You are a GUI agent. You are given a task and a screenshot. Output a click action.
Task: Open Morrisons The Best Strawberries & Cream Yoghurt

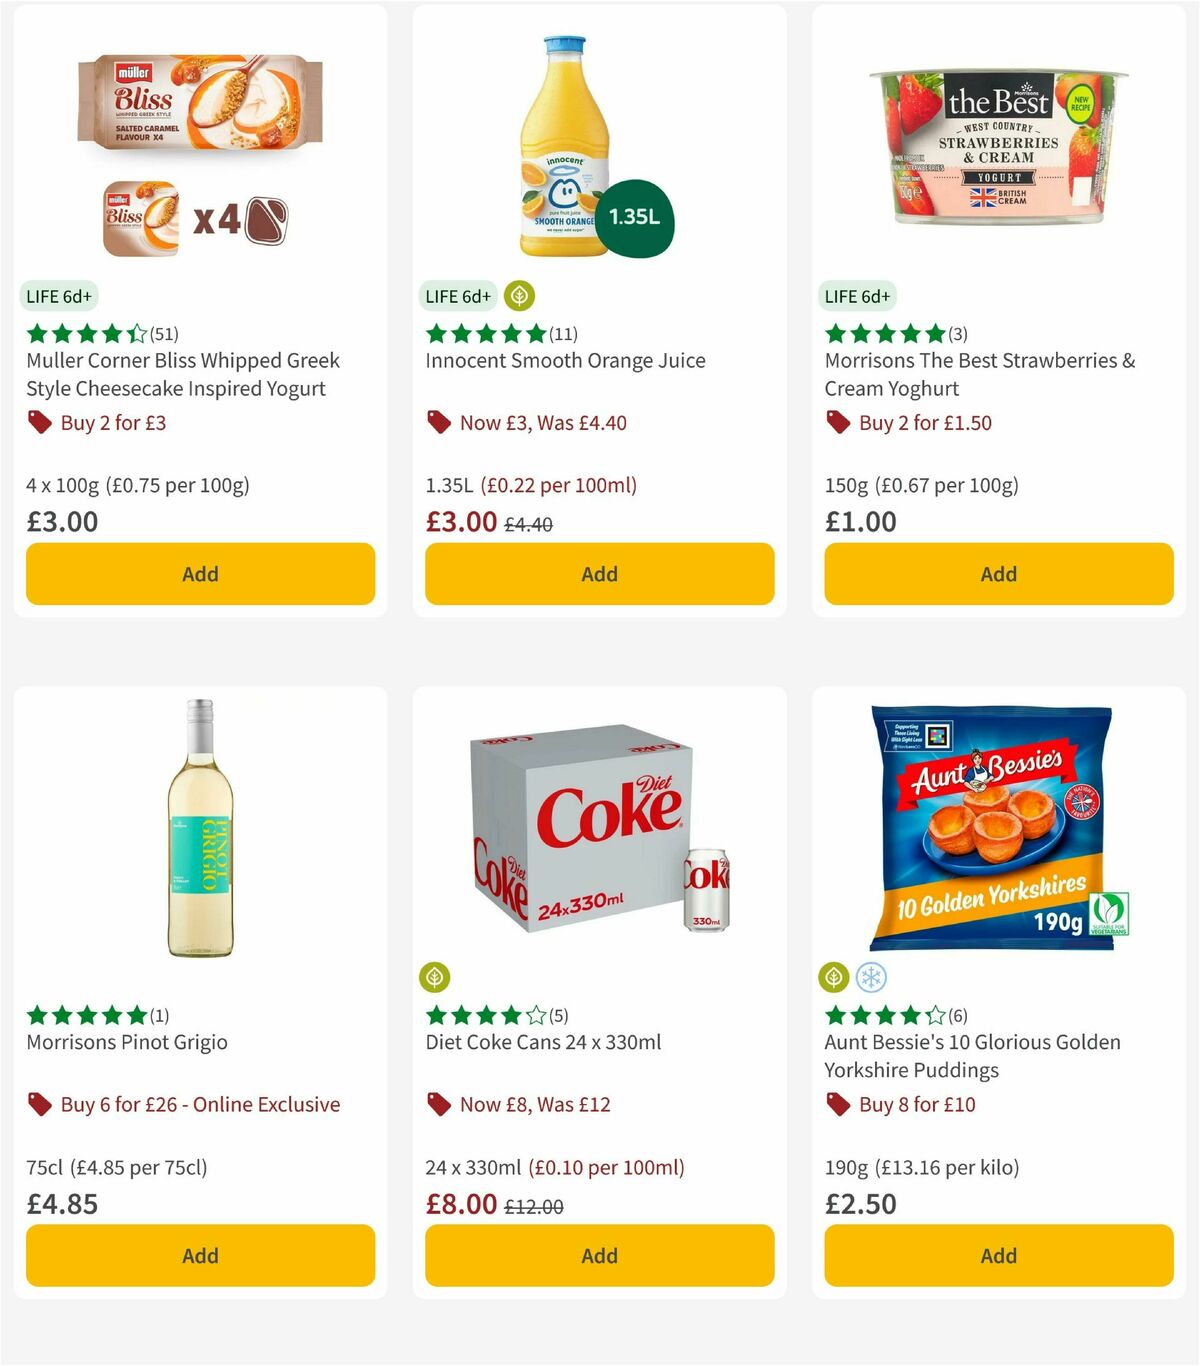point(979,374)
